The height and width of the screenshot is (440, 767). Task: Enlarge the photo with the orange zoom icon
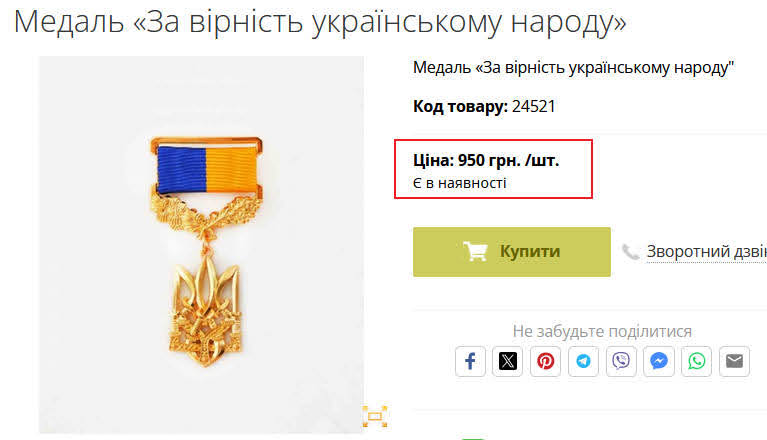click(375, 416)
